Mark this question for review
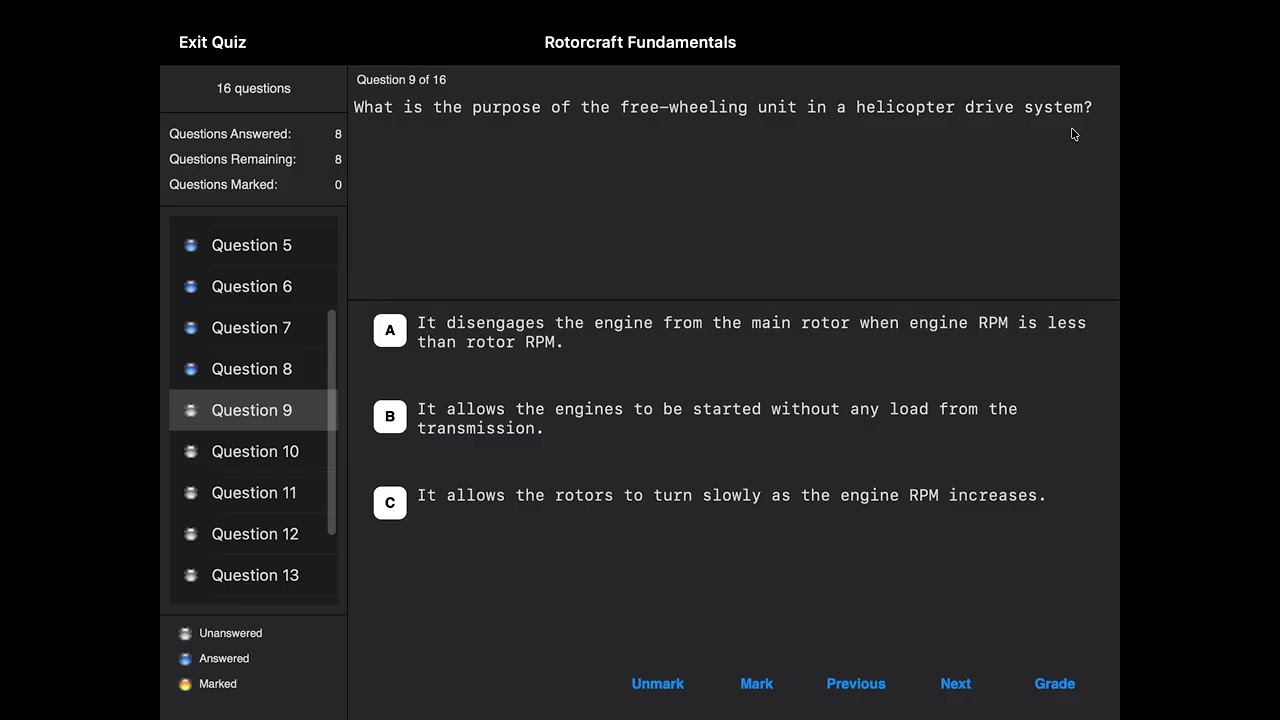1280x720 pixels. [x=756, y=684]
